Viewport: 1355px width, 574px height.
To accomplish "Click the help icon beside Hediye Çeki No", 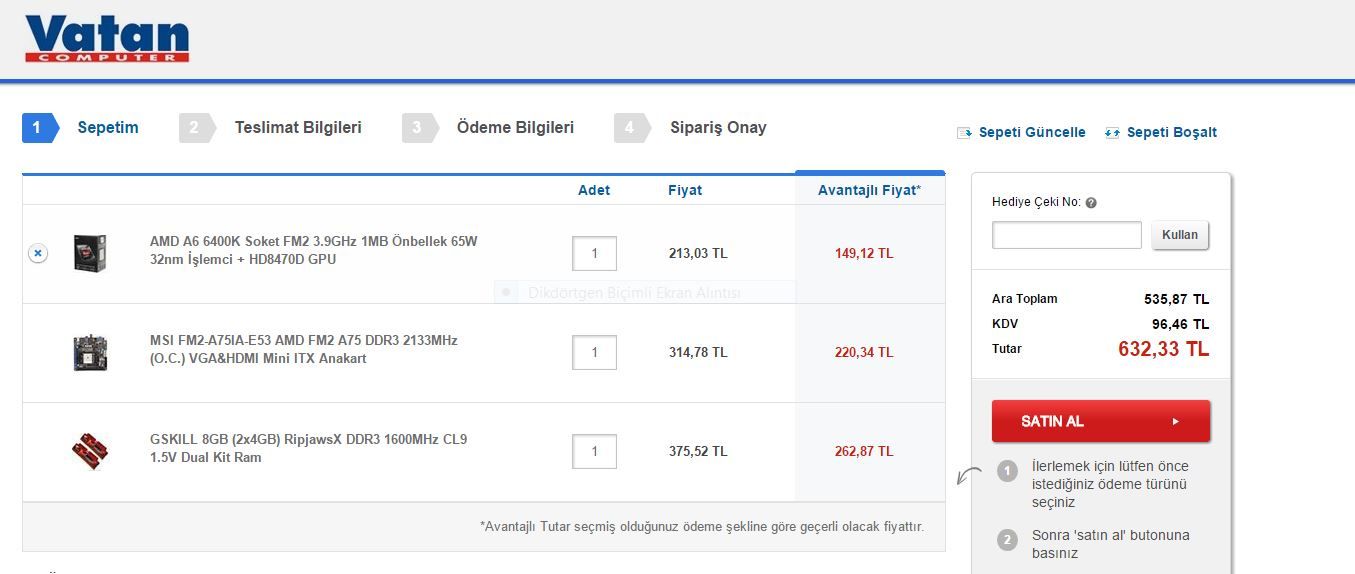I will click(1091, 203).
